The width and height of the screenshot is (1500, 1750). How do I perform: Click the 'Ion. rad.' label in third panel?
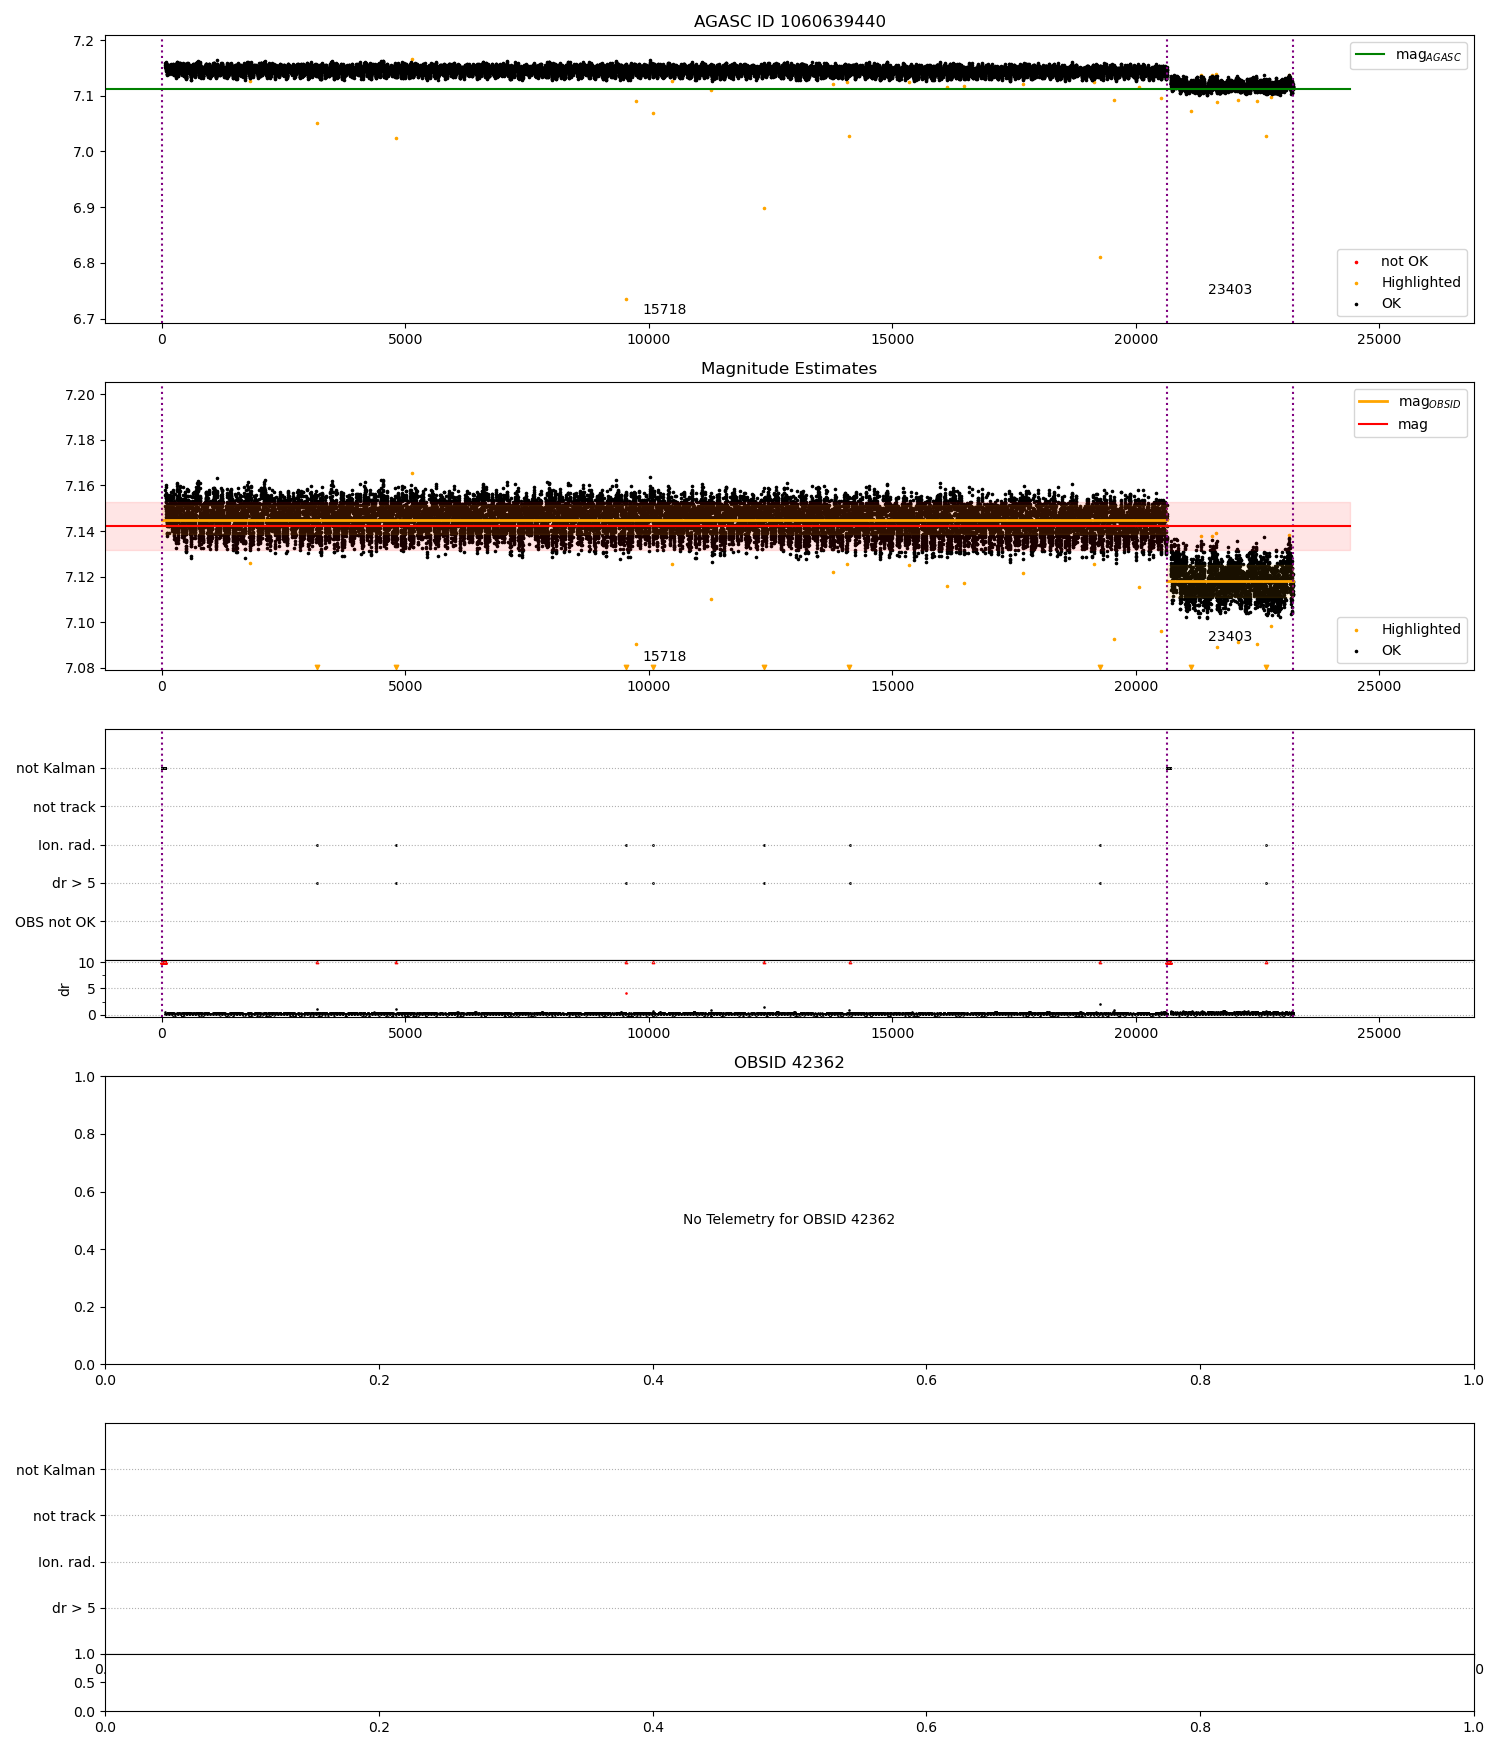(x=67, y=846)
